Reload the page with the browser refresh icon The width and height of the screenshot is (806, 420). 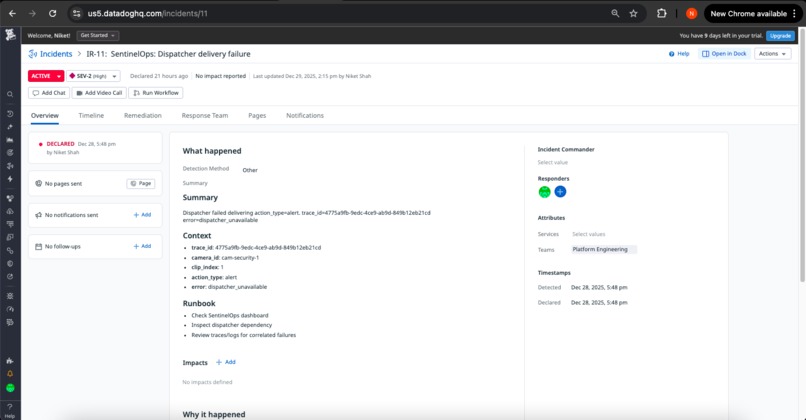pos(52,13)
